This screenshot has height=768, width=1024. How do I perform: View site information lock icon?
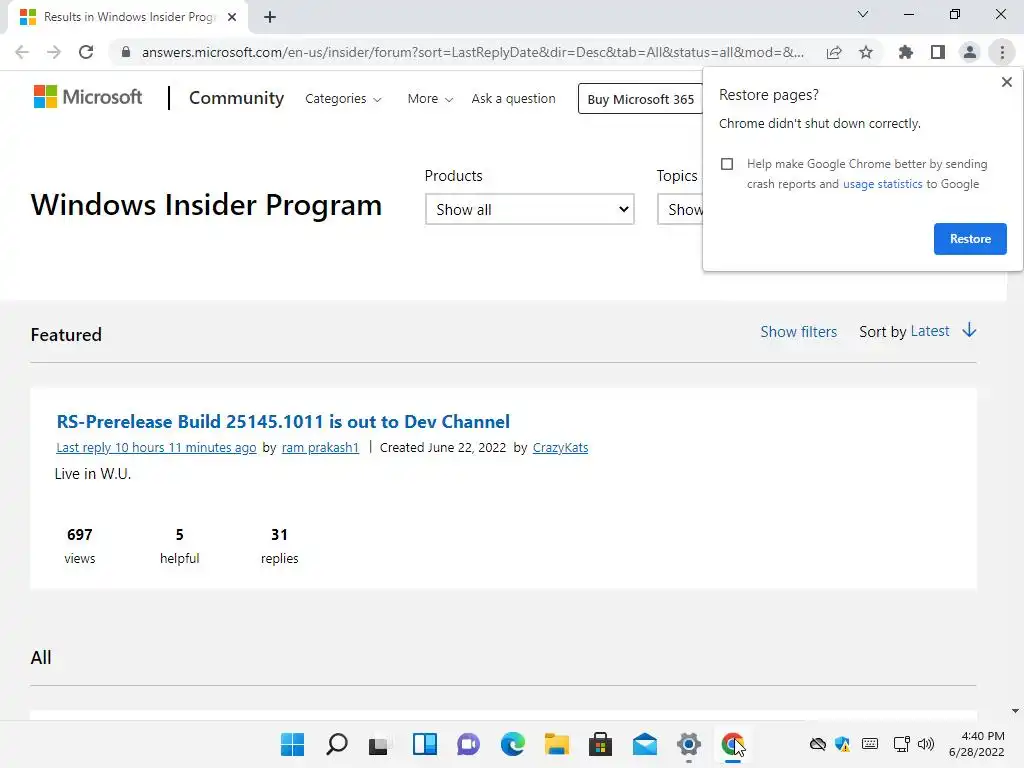tap(126, 52)
